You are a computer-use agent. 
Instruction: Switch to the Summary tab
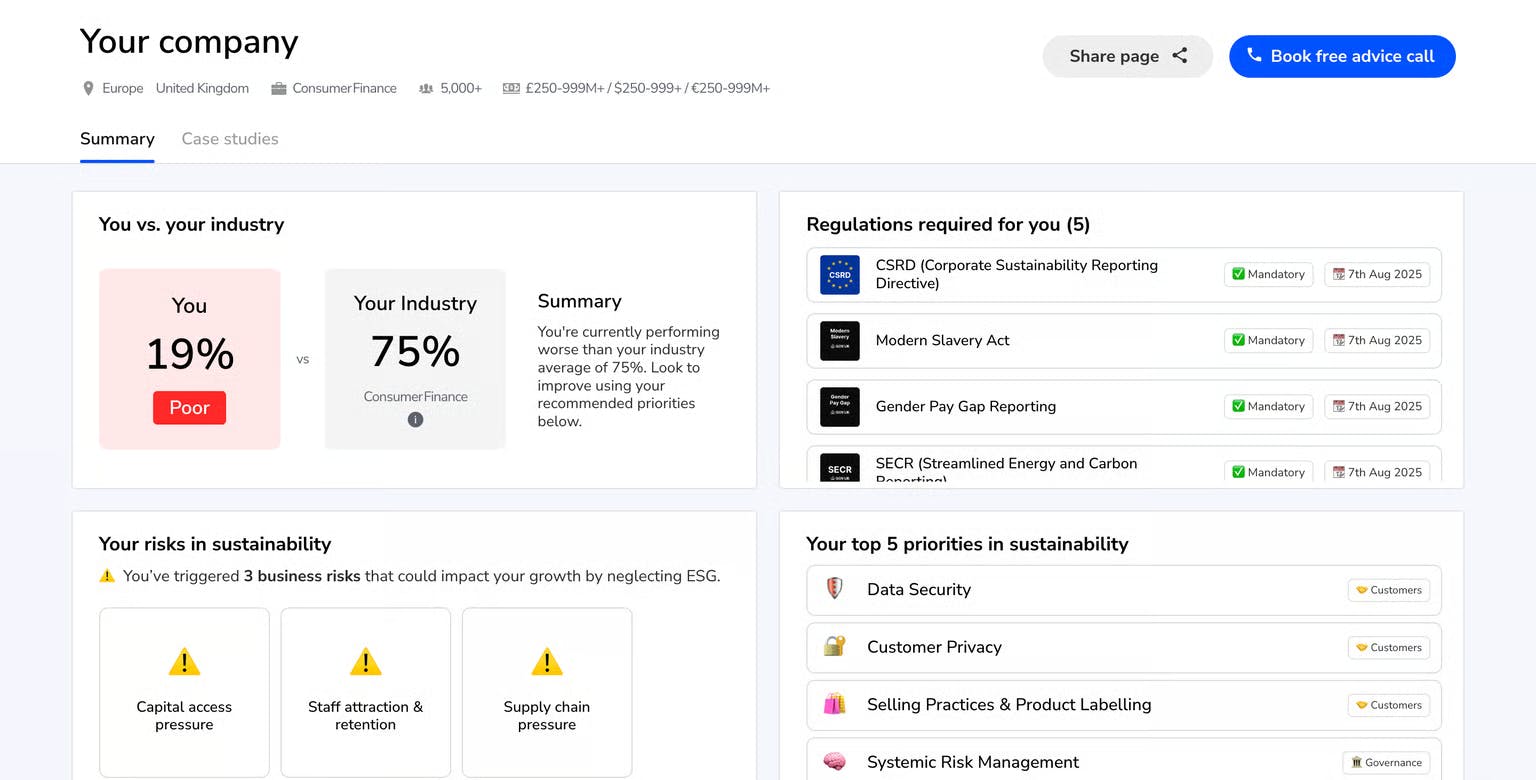tap(117, 139)
